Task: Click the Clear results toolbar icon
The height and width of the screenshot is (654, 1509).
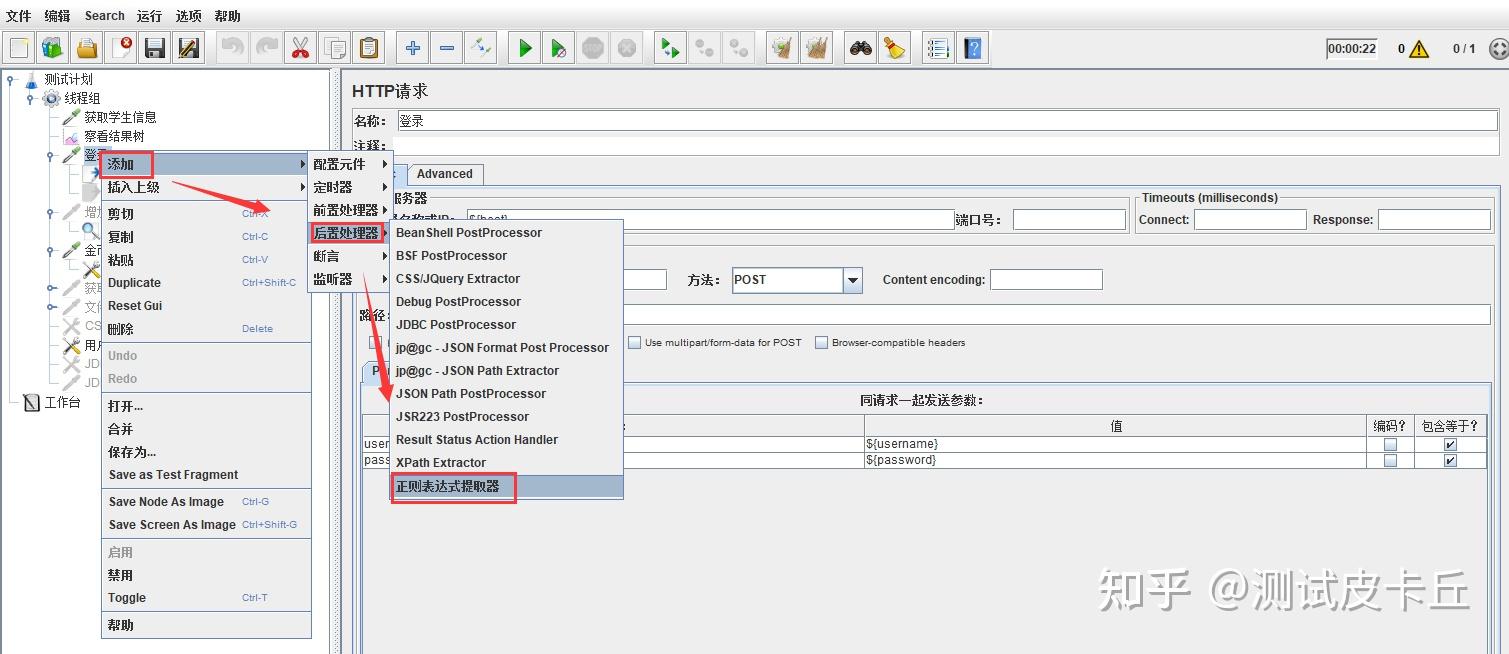Action: 782,47
